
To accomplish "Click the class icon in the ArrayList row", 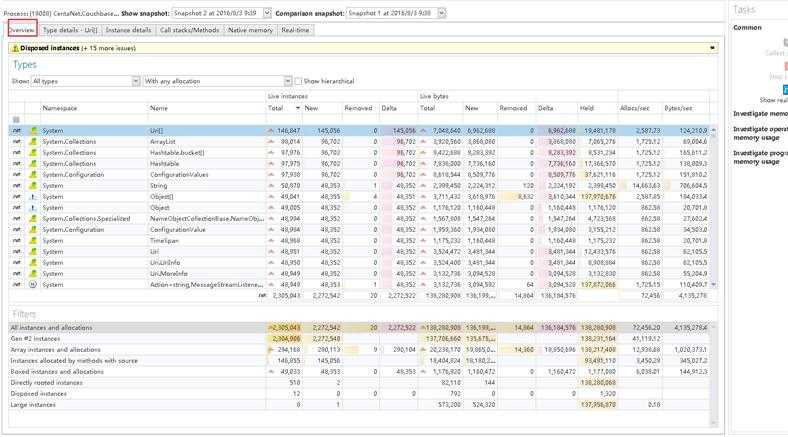I will 33,141.
